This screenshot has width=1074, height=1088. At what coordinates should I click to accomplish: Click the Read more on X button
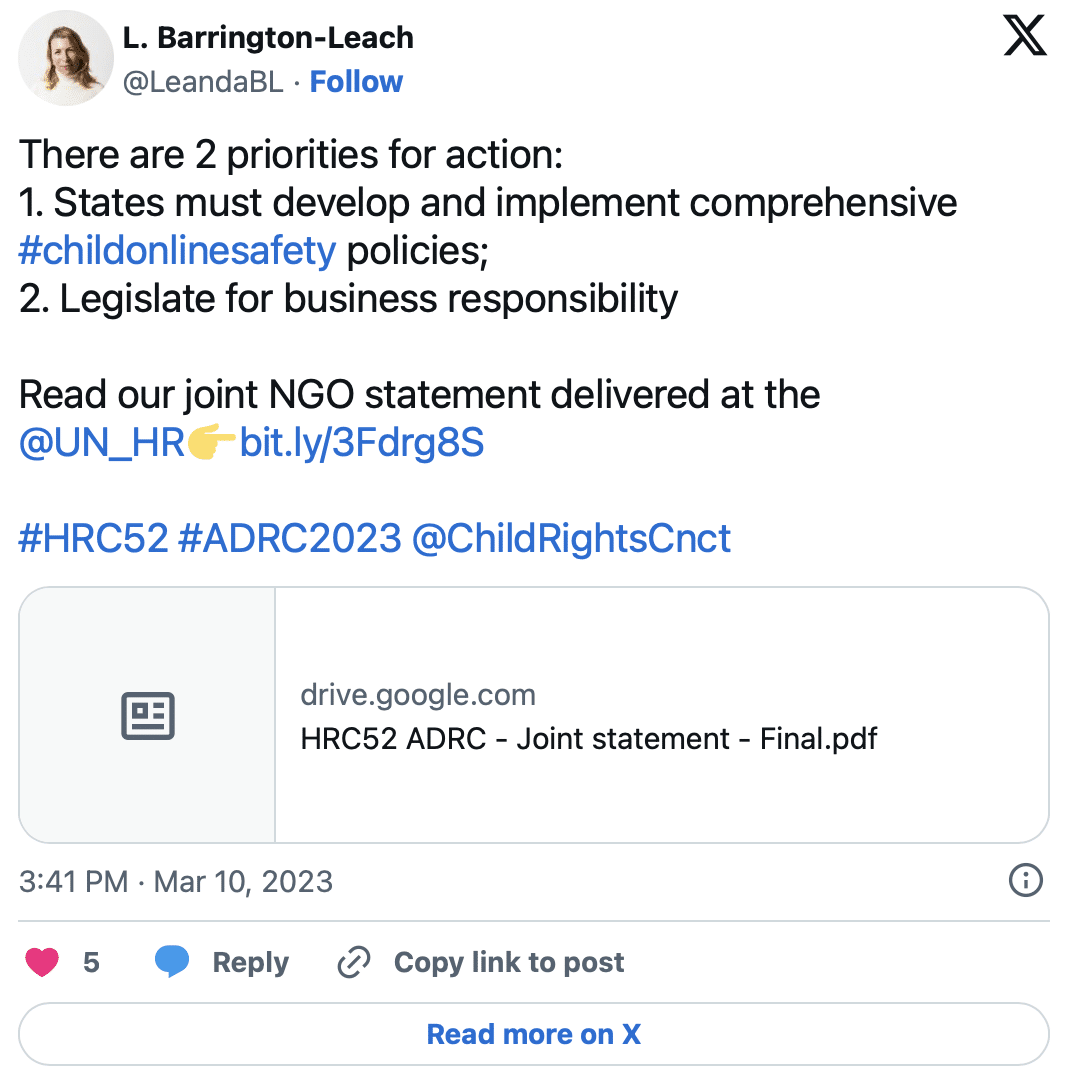click(x=534, y=1034)
